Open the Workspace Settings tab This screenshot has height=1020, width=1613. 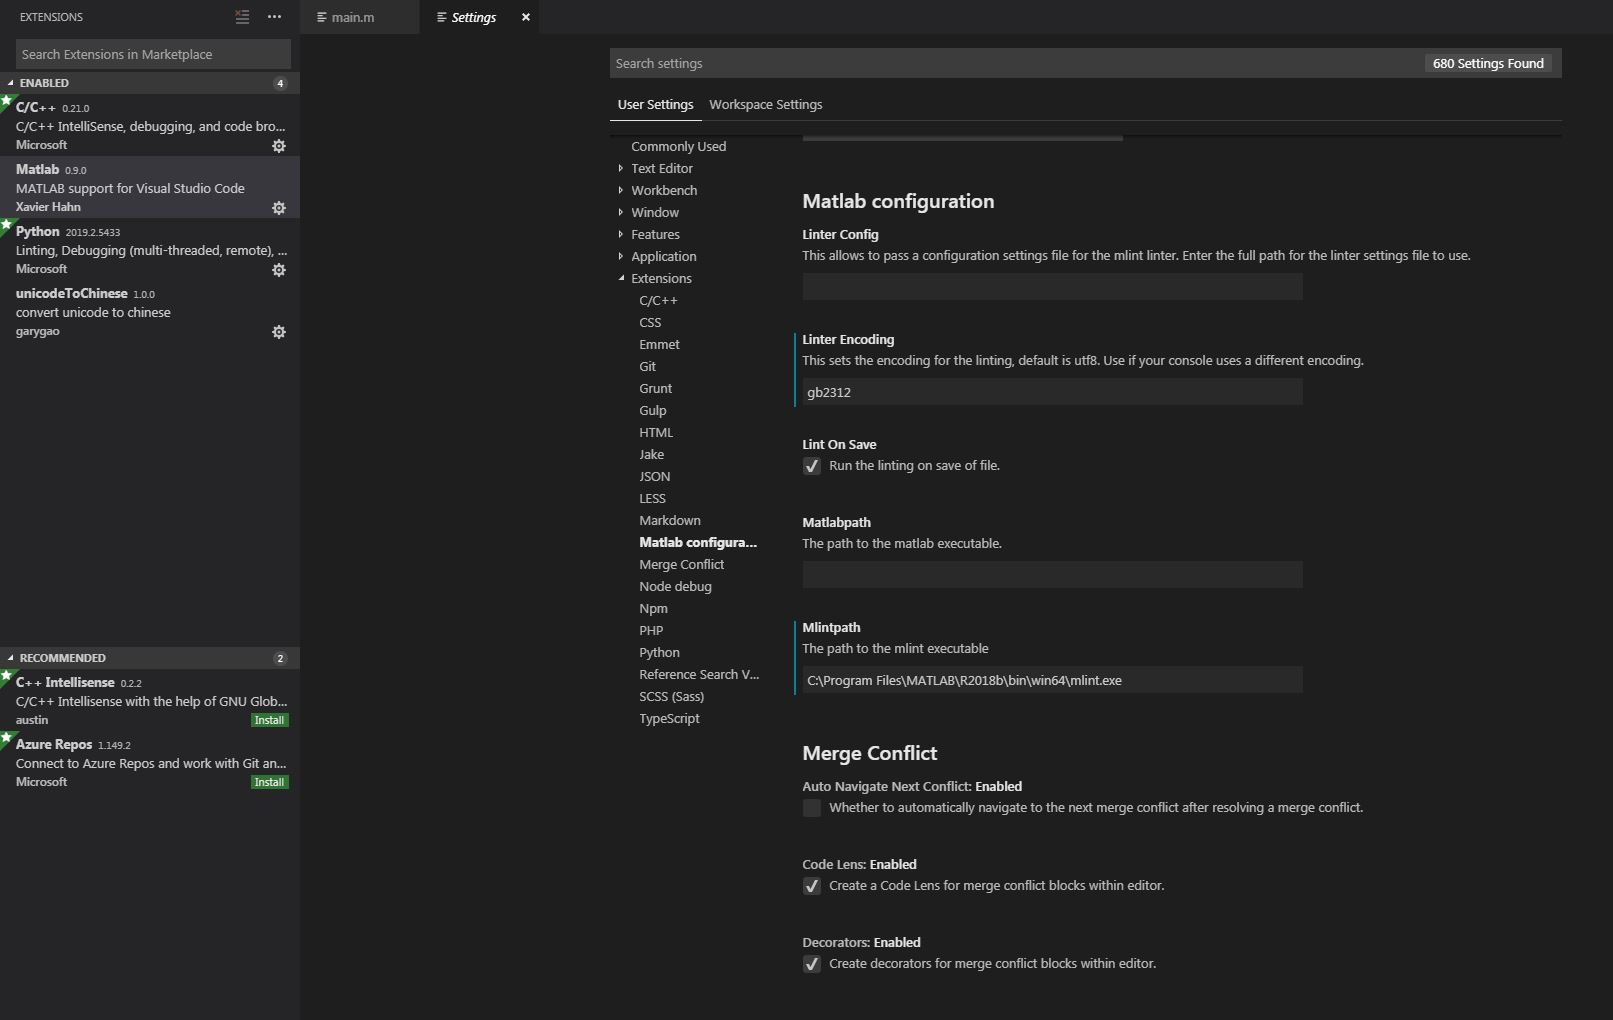pos(766,104)
